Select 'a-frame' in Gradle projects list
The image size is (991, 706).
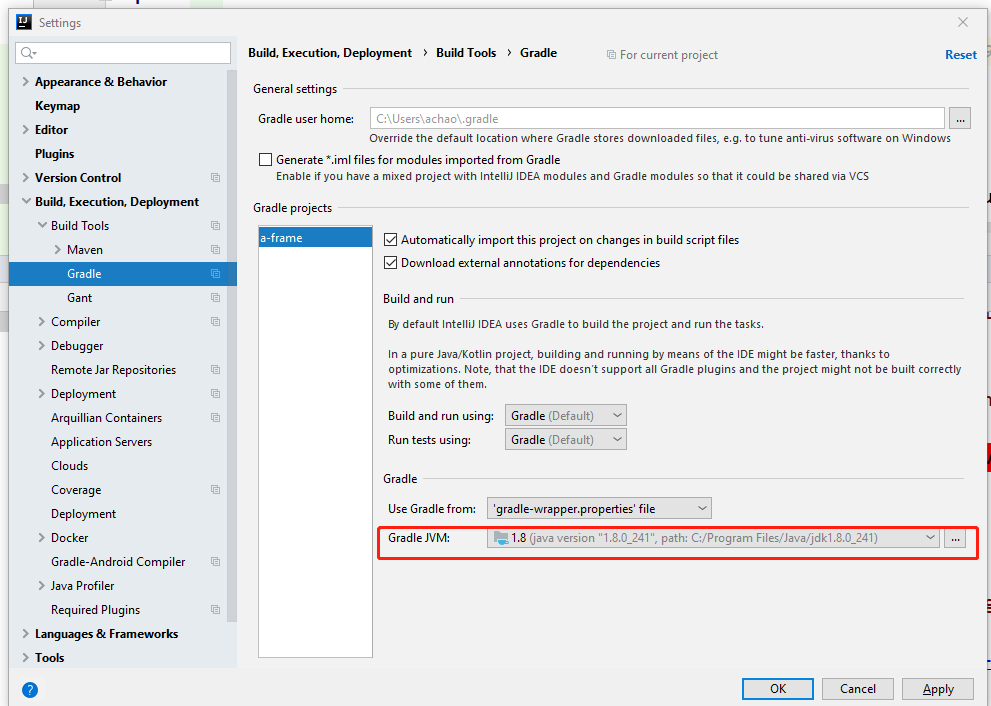315,238
